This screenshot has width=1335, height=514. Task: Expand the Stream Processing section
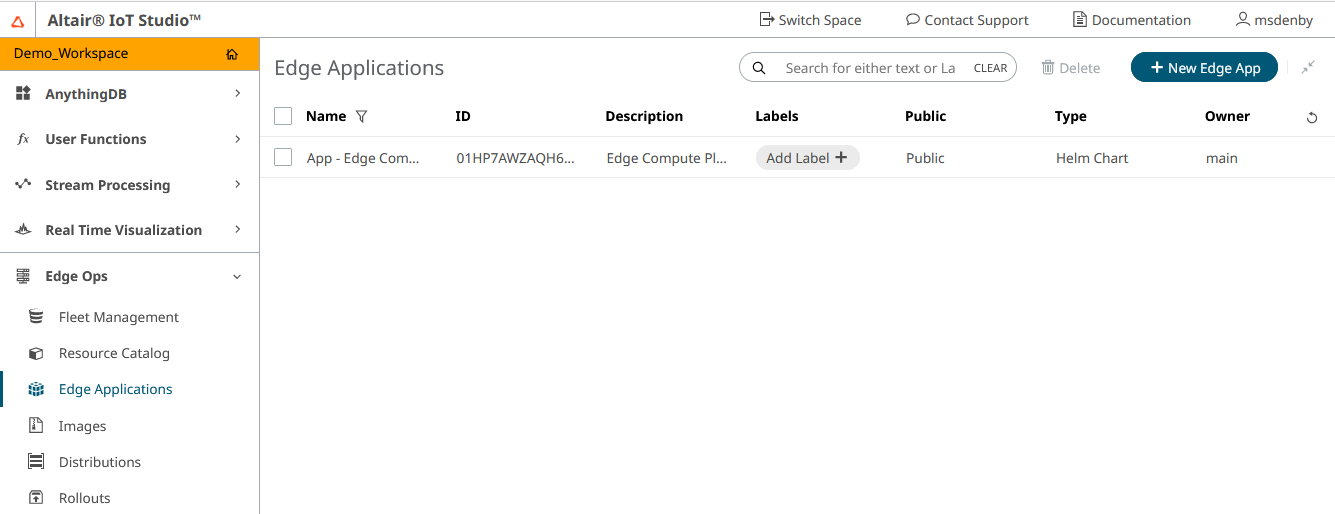pyautogui.click(x=237, y=185)
